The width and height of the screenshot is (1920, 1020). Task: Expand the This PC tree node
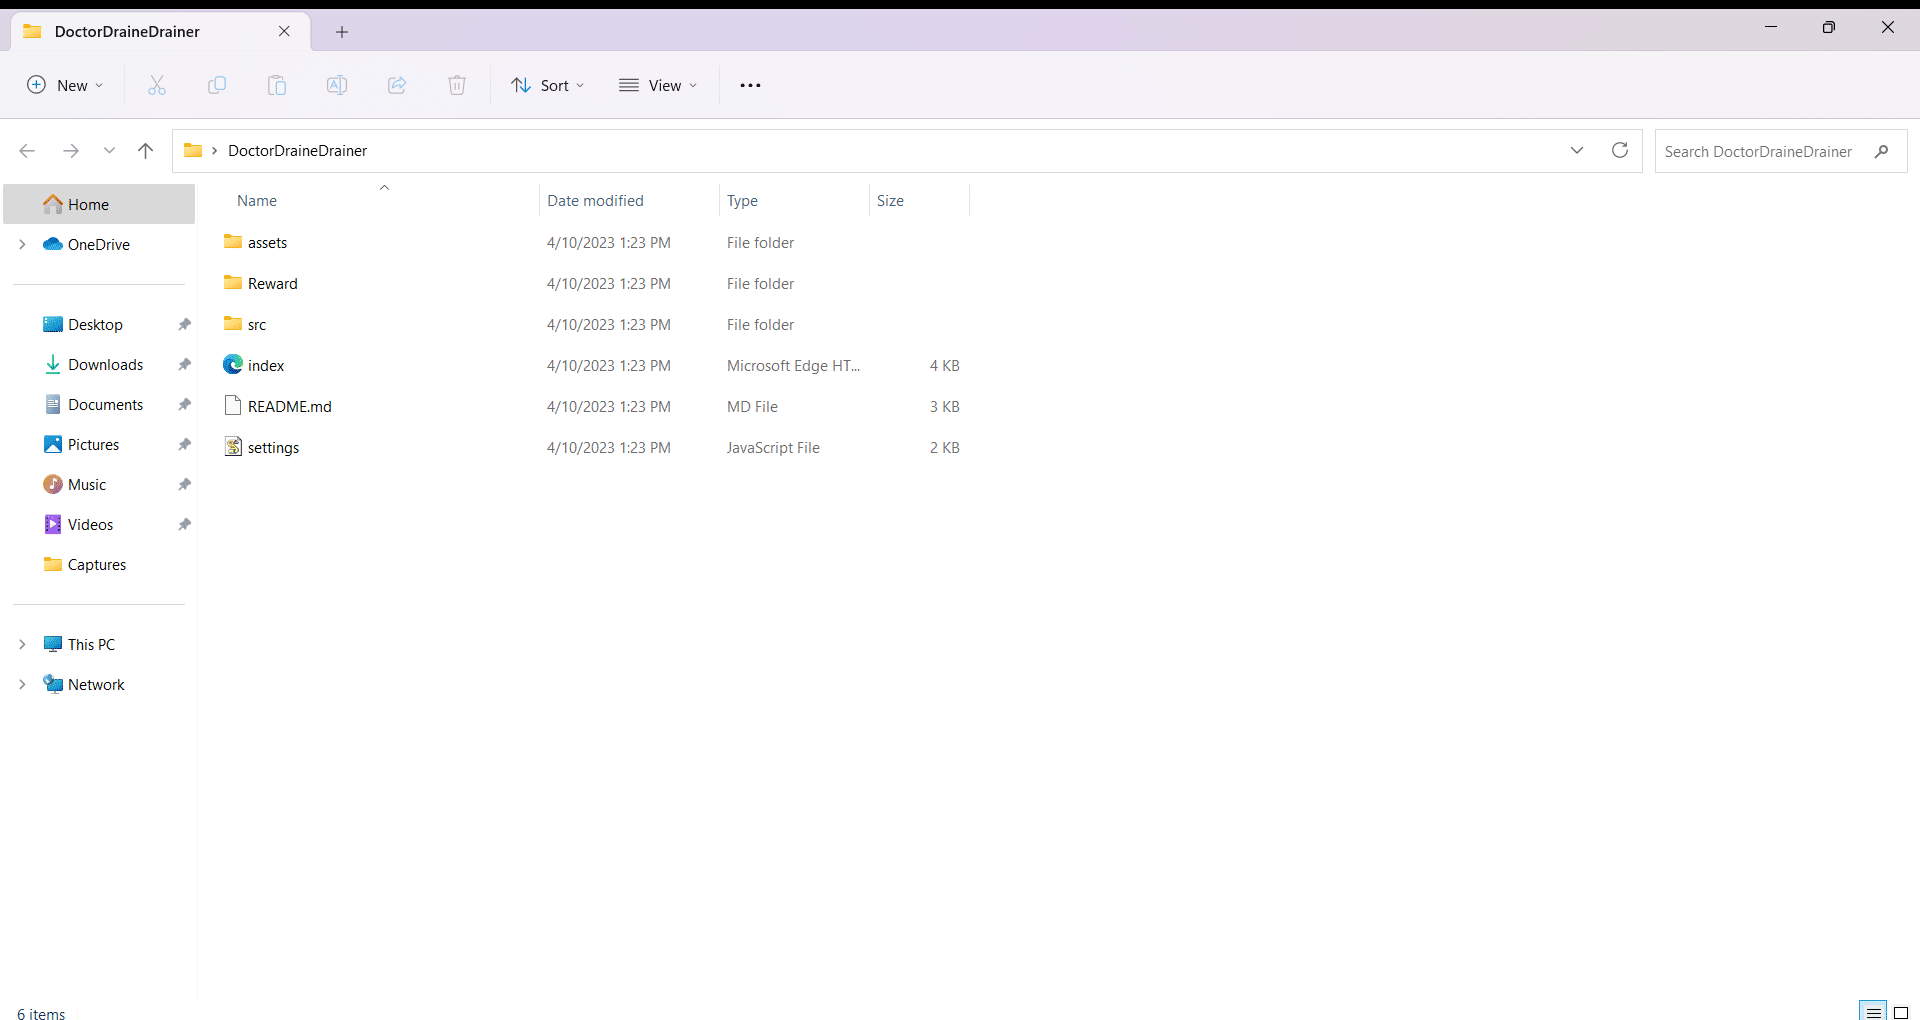22,645
